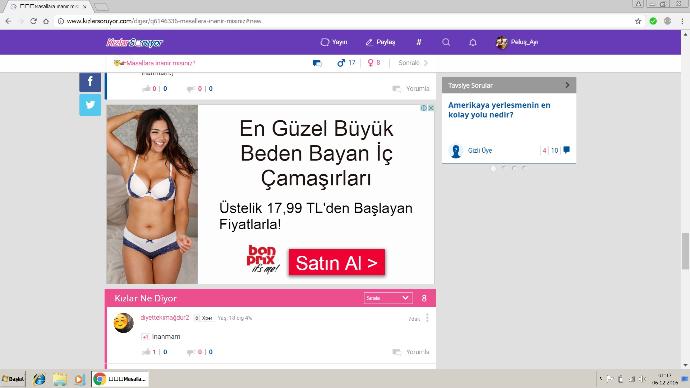Close the ad with the X icon

tap(431, 108)
